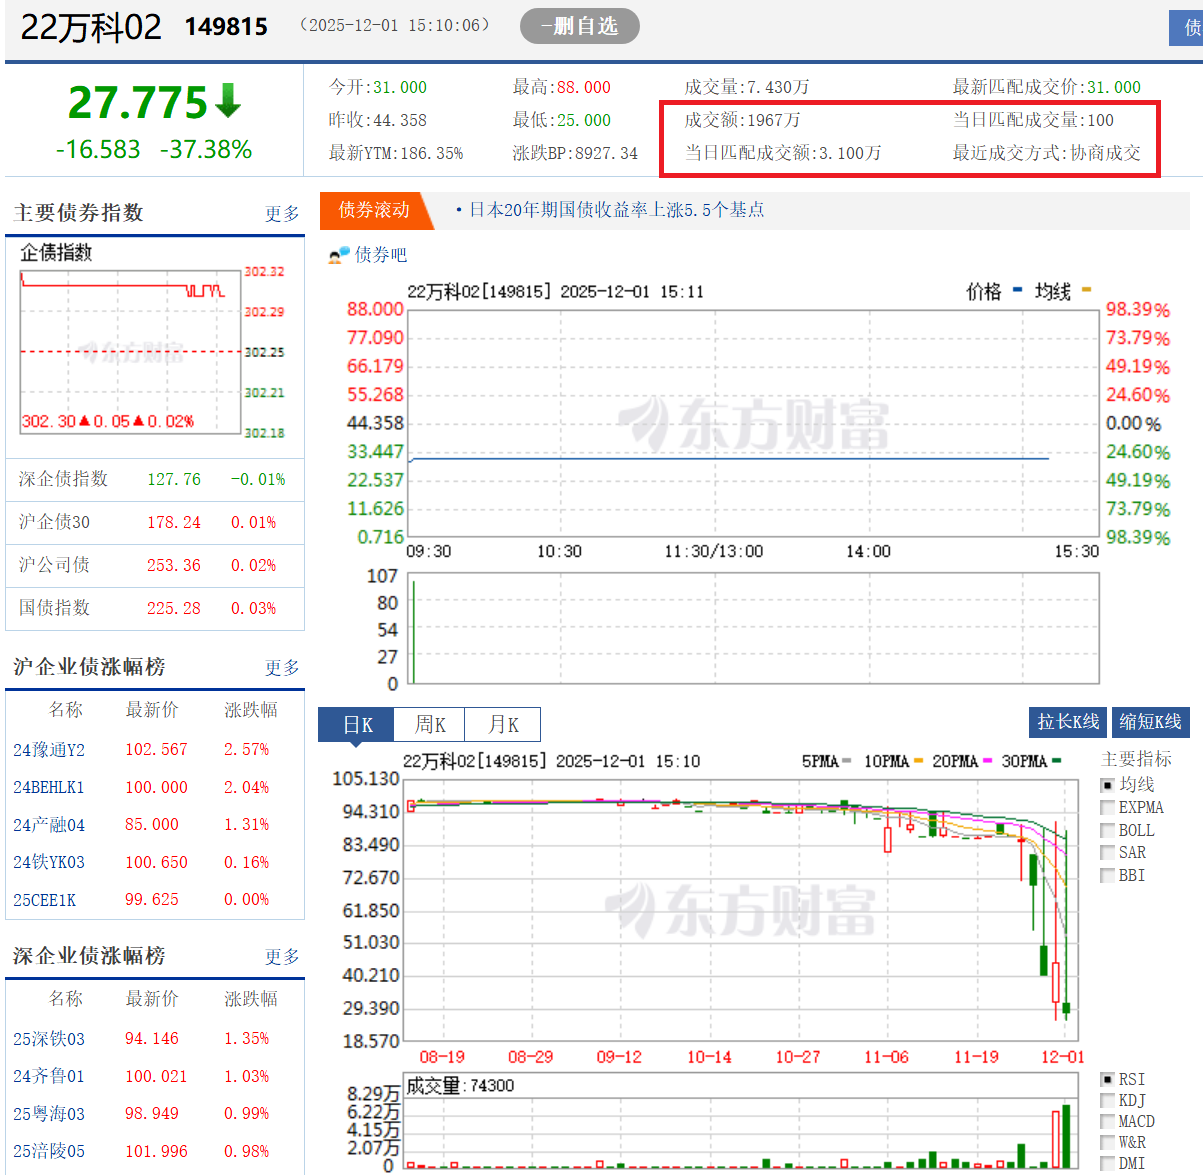The width and height of the screenshot is (1203, 1175).
Task: Click the 11-06 date marker on K-line axis
Action: tap(886, 1057)
